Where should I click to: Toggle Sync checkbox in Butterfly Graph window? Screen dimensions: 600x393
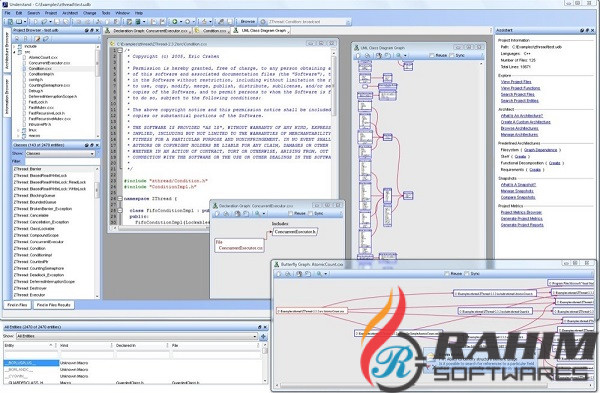click(466, 274)
